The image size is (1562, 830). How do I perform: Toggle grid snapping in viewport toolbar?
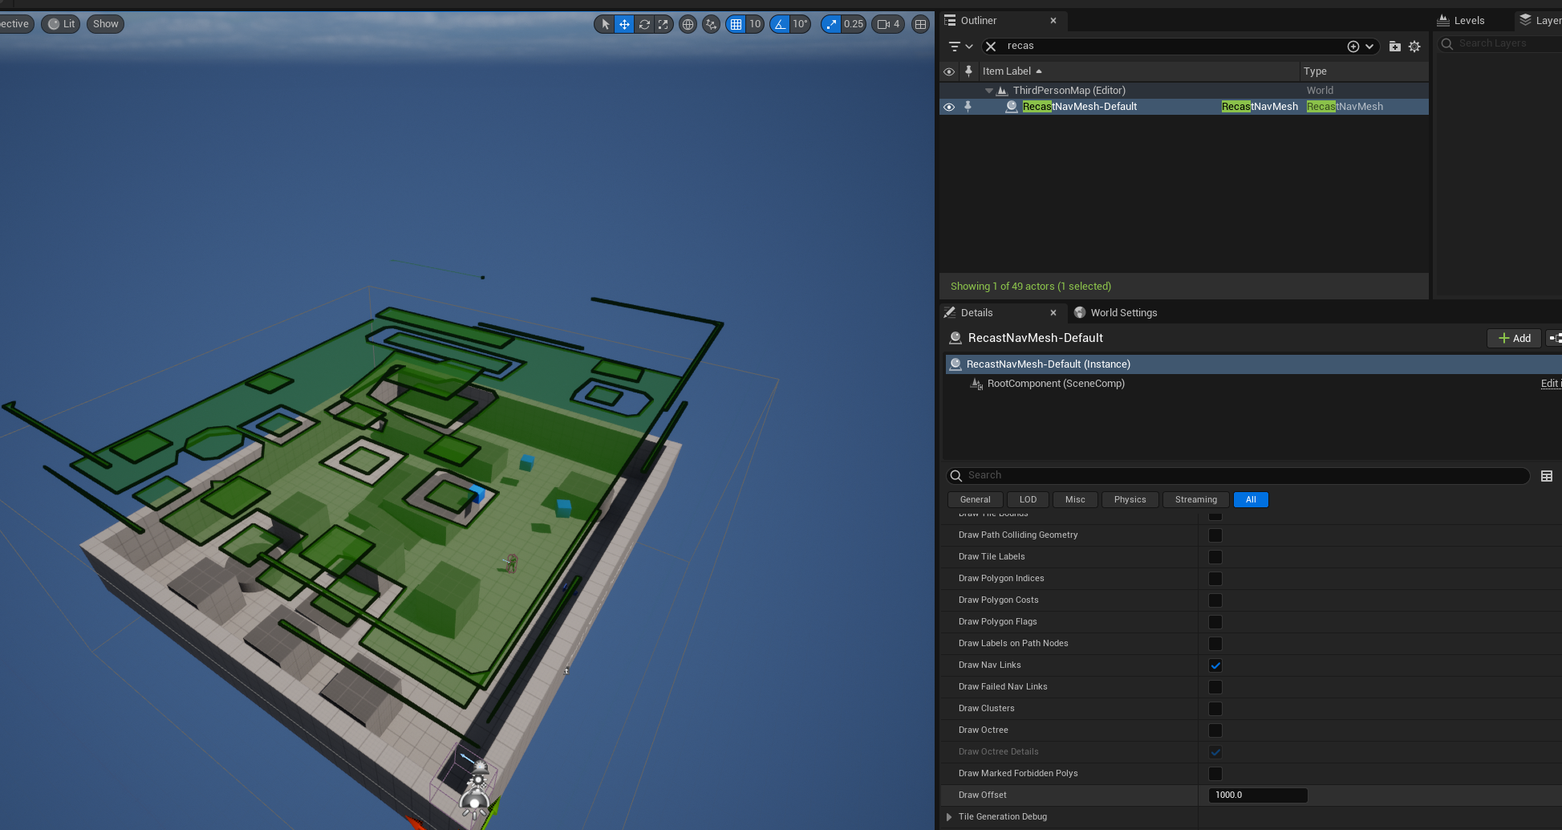736,24
